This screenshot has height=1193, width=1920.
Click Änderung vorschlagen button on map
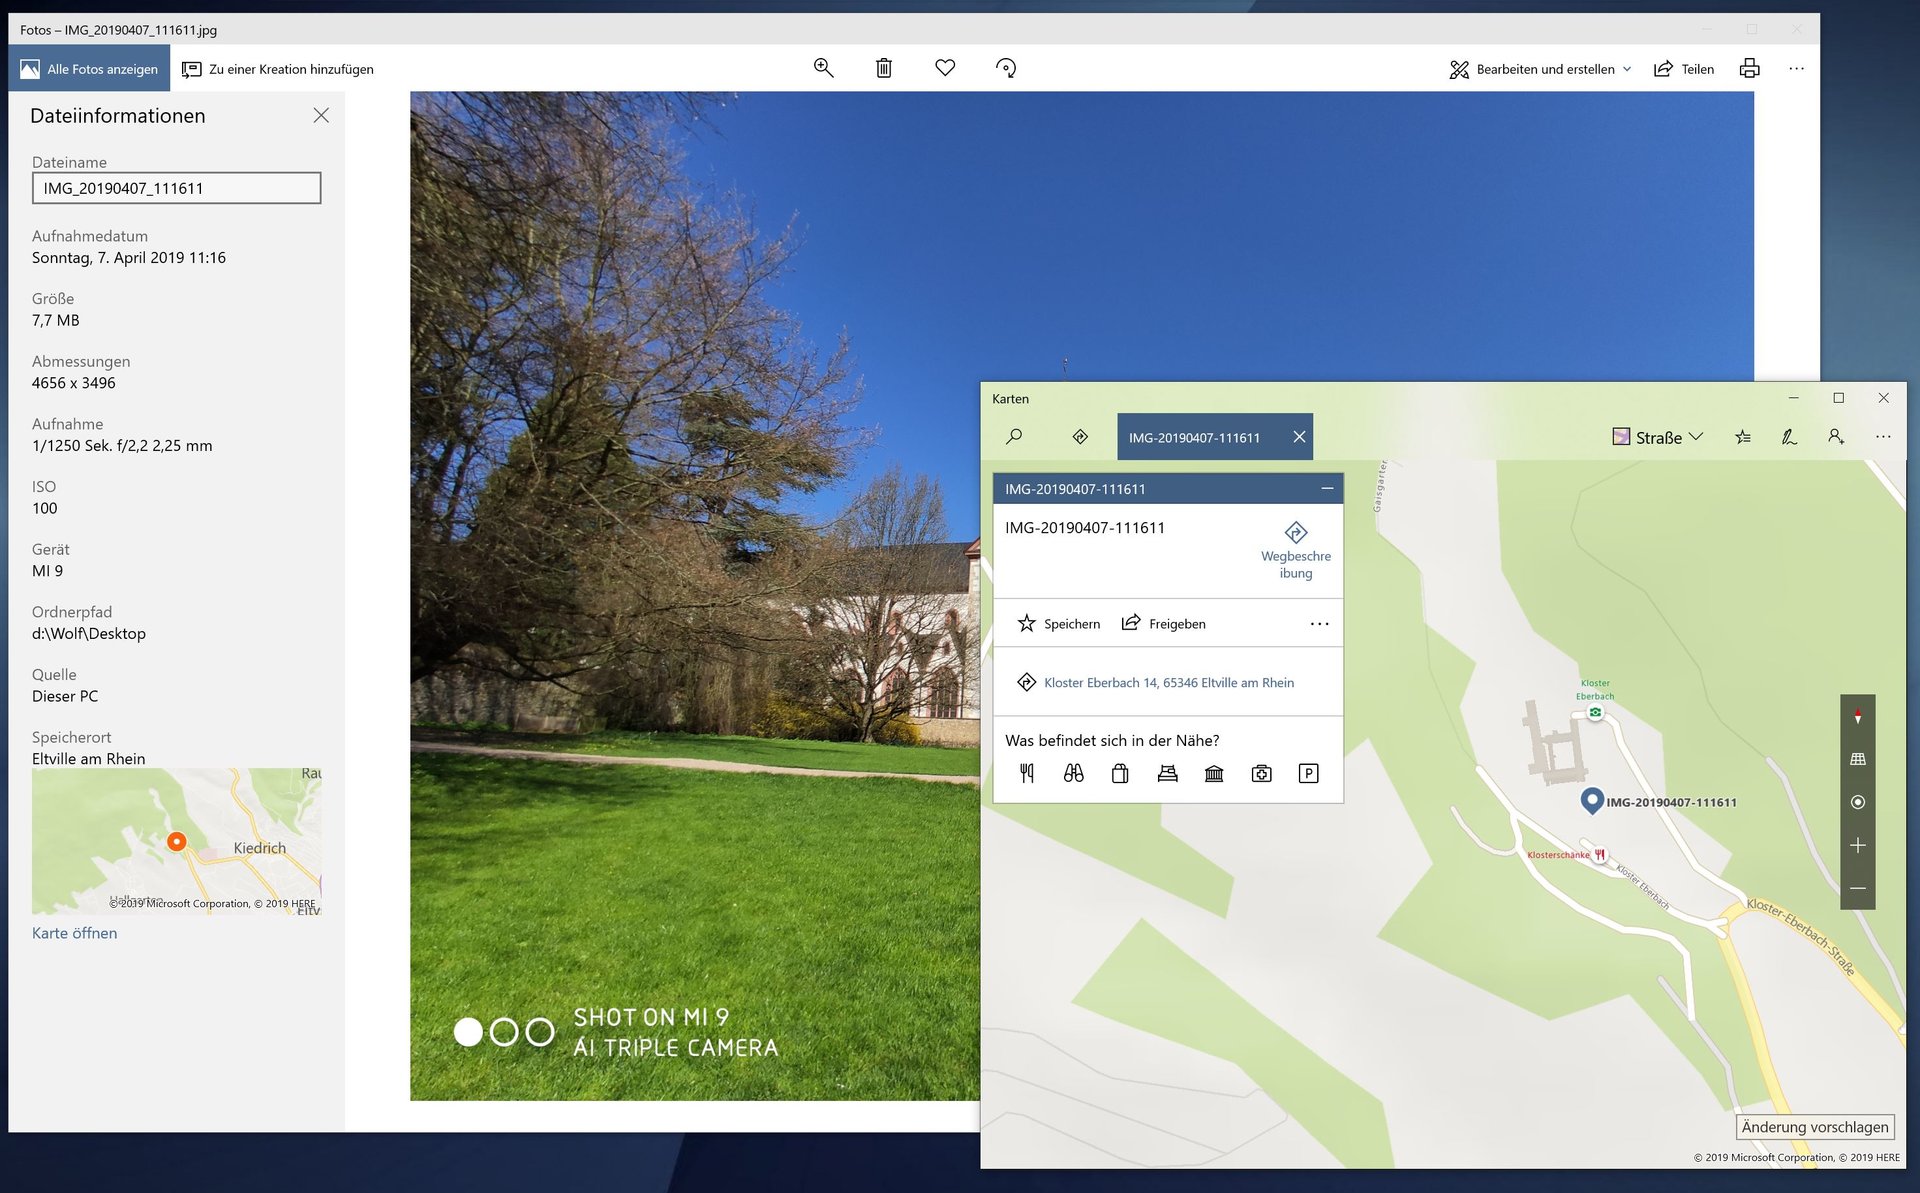1814,1127
